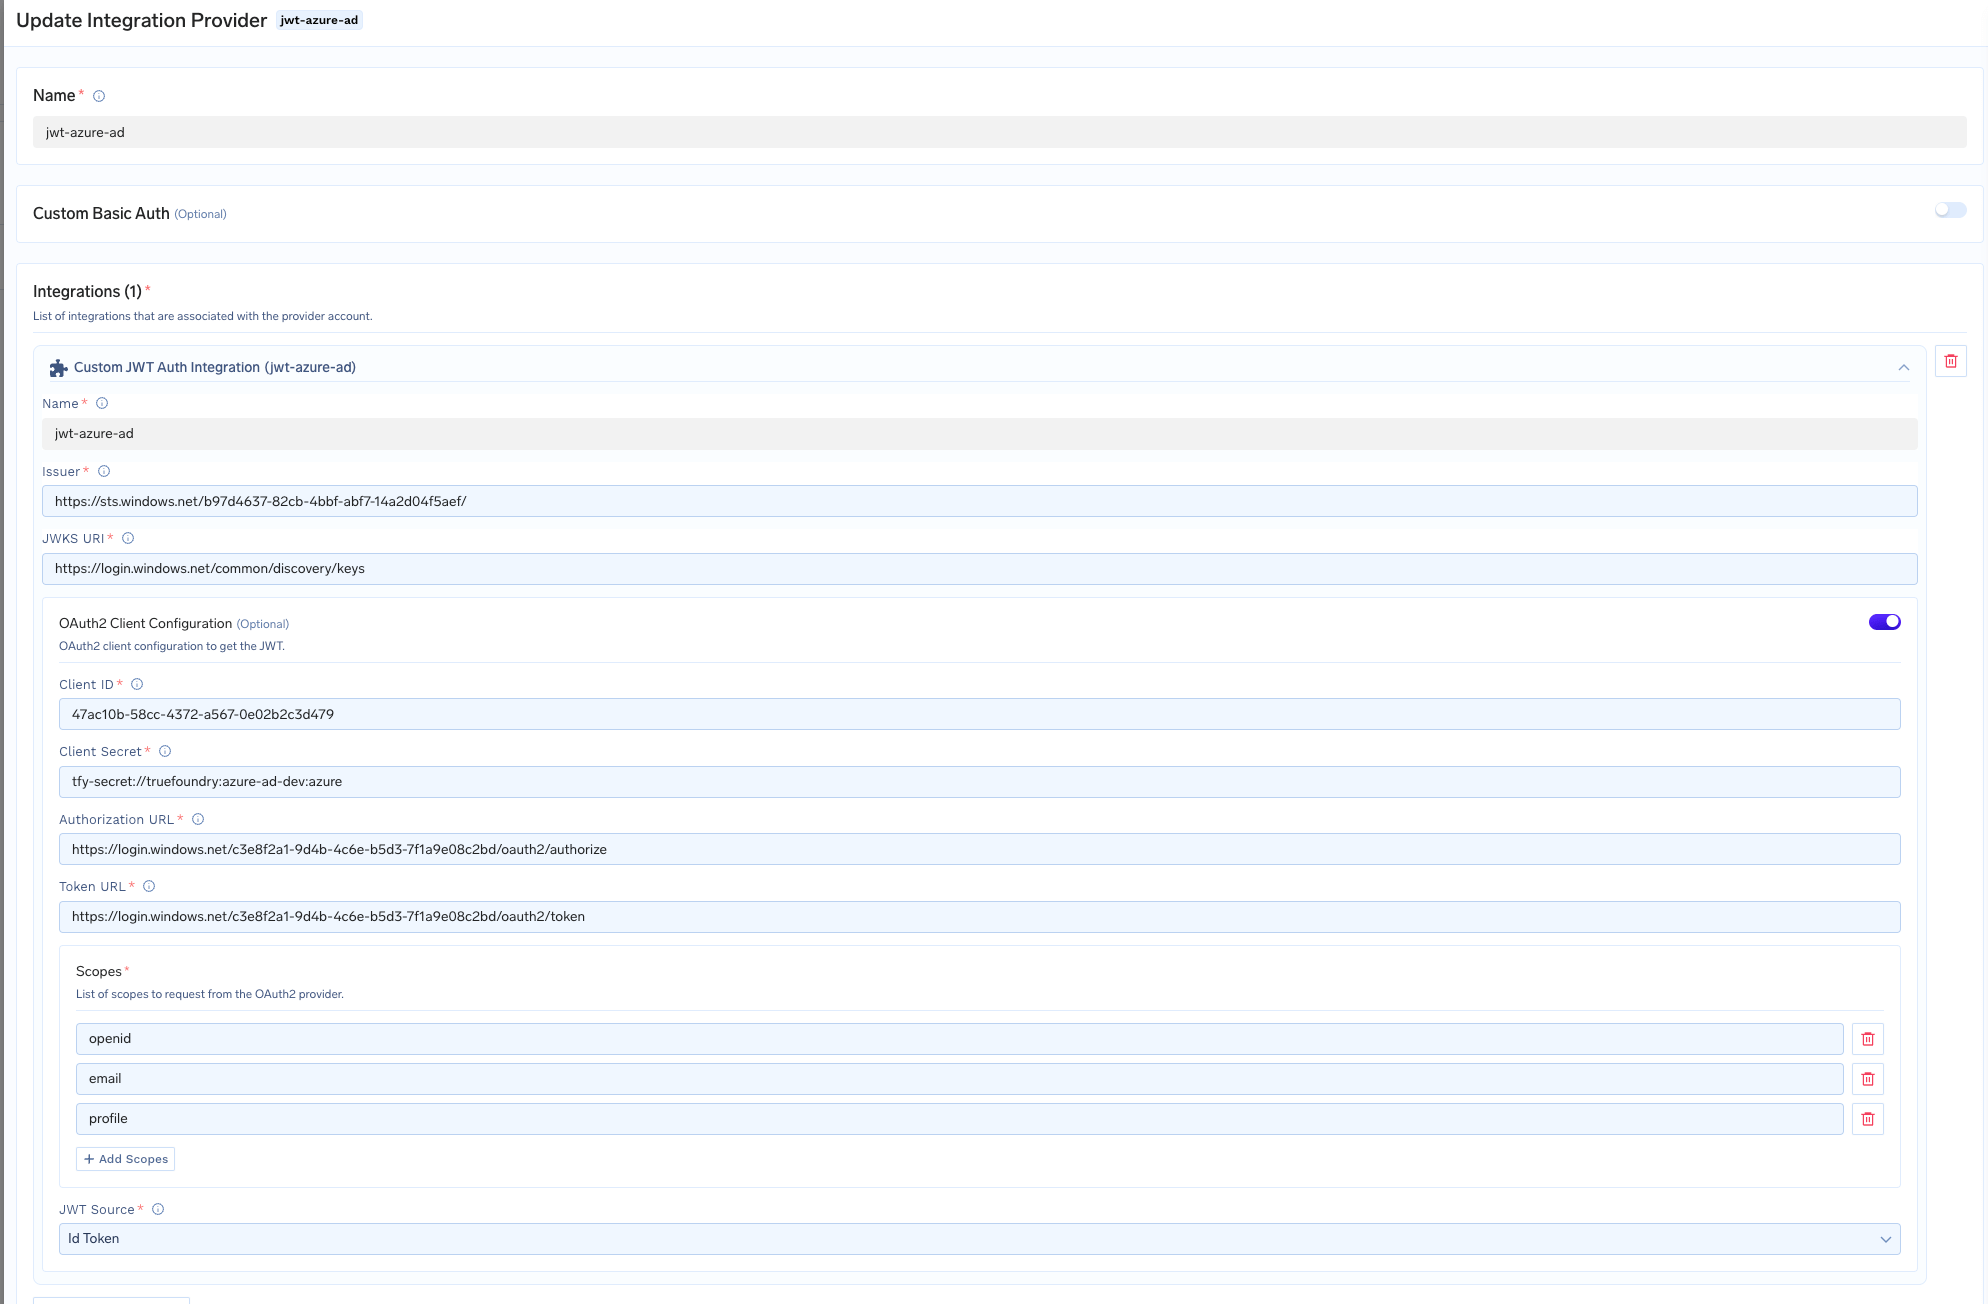Click the top provider Name field
The image size is (1988, 1304).
point(999,132)
